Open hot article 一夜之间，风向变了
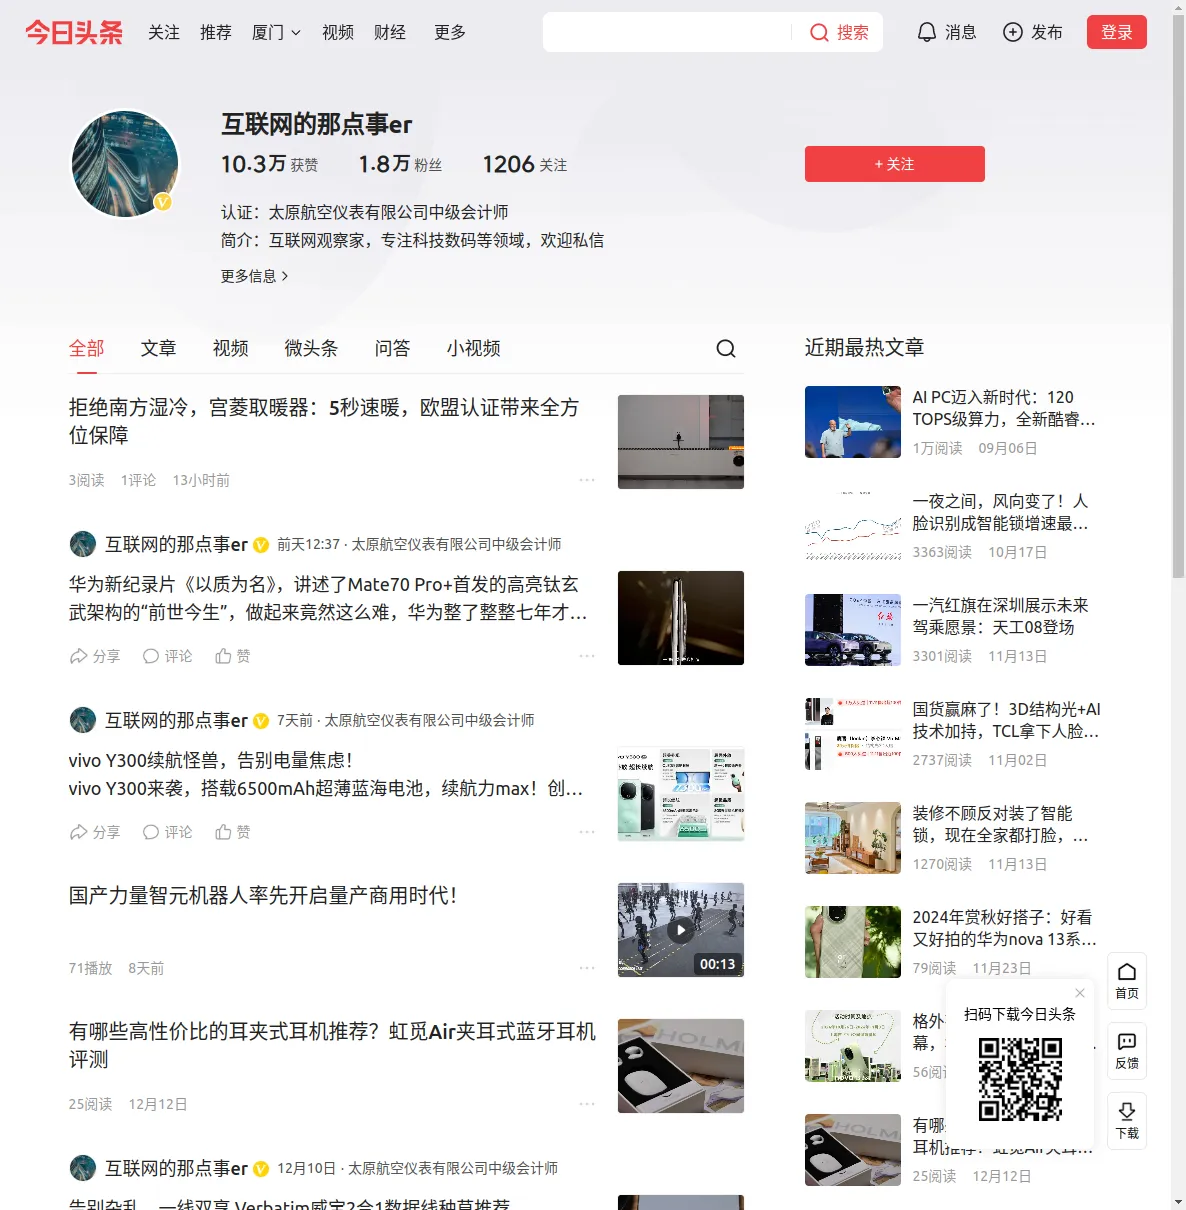Screen dimensions: 1186x1210 [x=1001, y=512]
